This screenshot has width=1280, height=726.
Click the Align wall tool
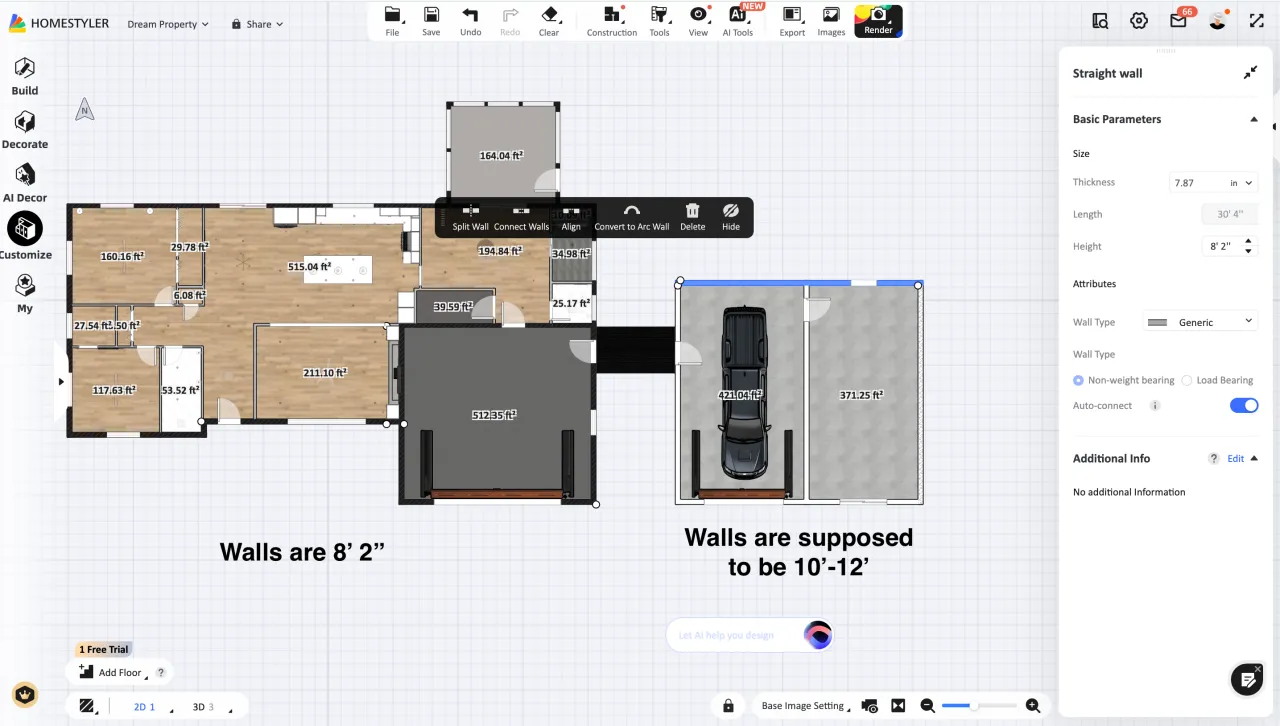click(x=571, y=217)
